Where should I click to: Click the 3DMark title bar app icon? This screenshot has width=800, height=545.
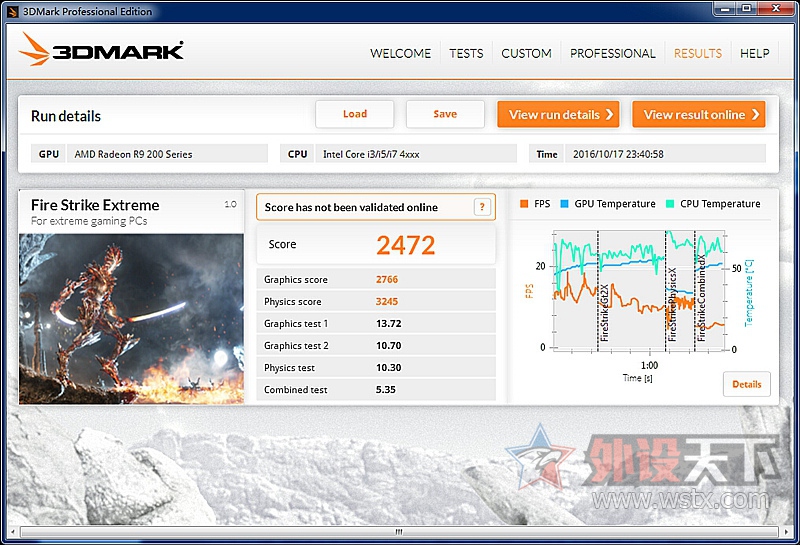pos(13,11)
